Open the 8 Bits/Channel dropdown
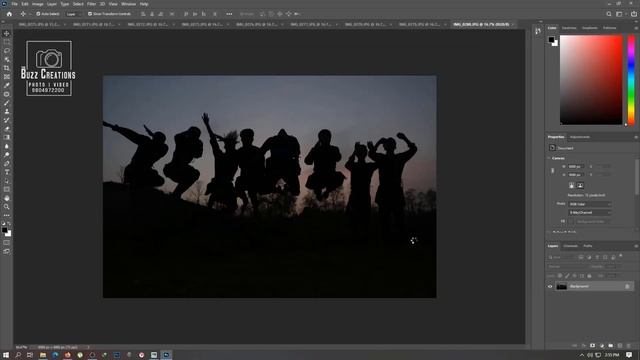The image size is (640, 360). tap(590, 213)
